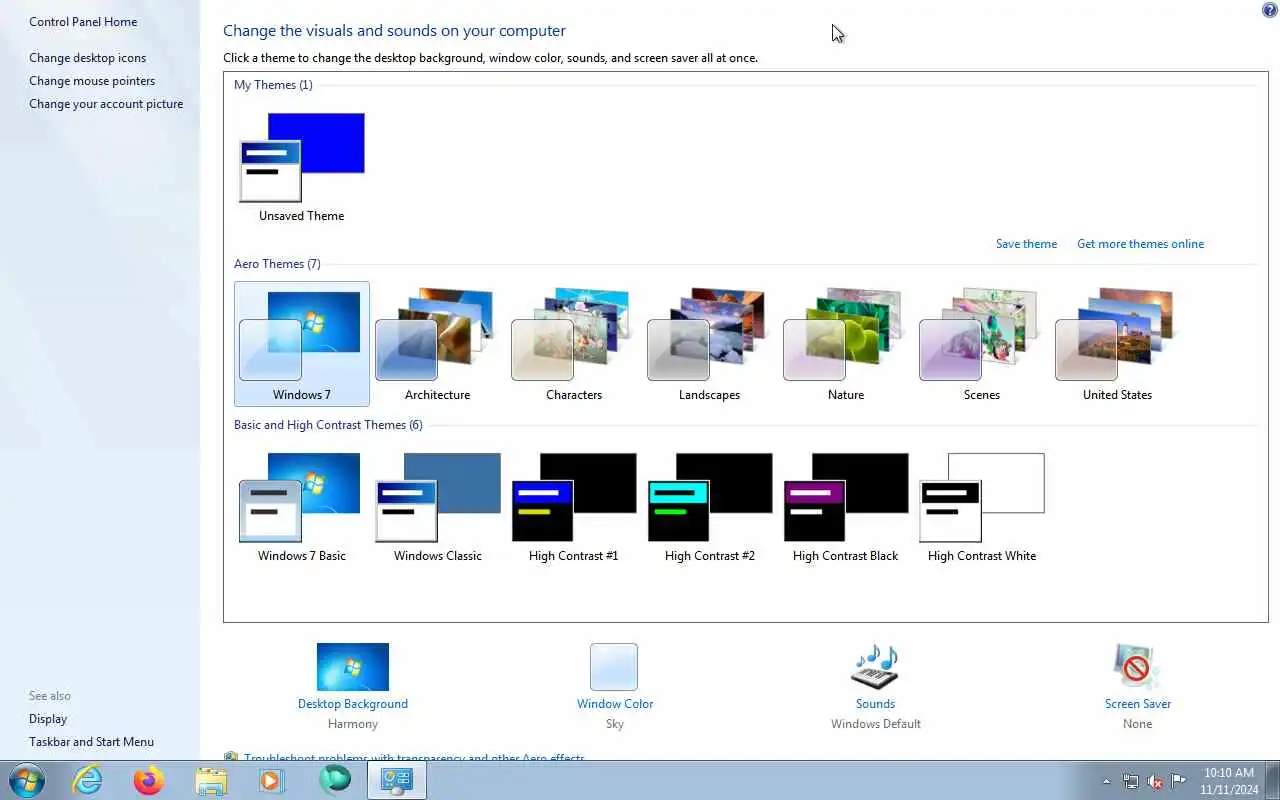This screenshot has height=800, width=1280.
Task: Open Windows Media Player on taskbar
Action: tap(272, 780)
